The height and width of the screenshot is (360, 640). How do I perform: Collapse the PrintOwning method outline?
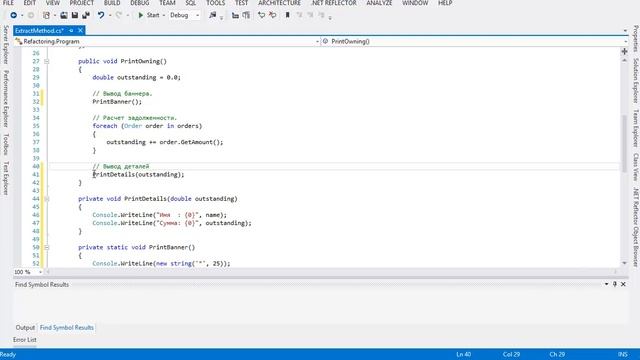pos(47,61)
